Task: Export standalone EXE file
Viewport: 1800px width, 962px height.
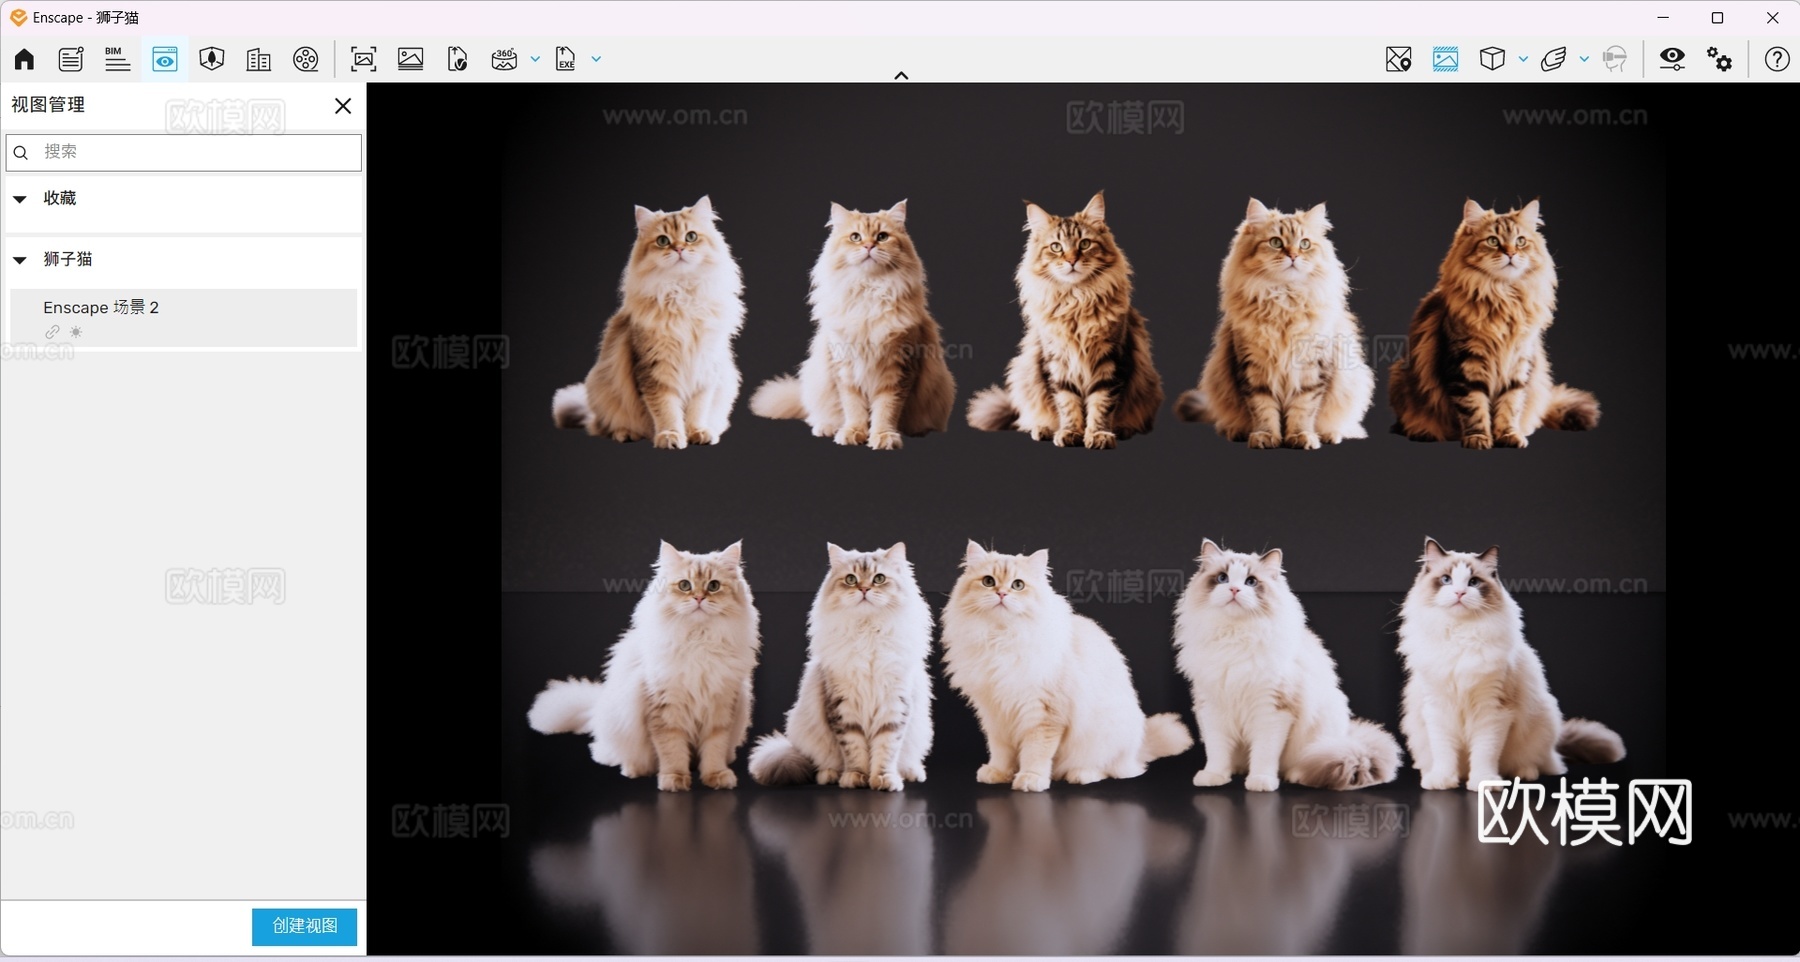Action: point(566,59)
